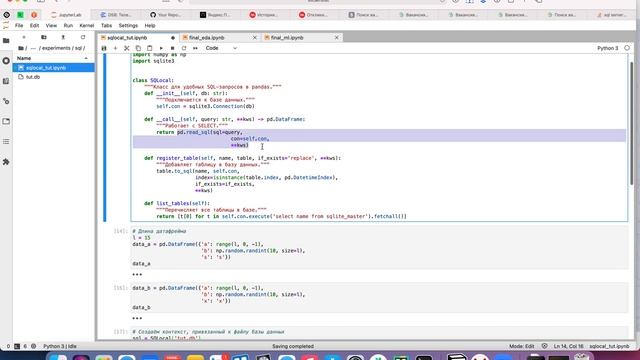Select sqlocal_tut.ipynb in file browser
Screen dimensions: 640x360
[x=53, y=68]
